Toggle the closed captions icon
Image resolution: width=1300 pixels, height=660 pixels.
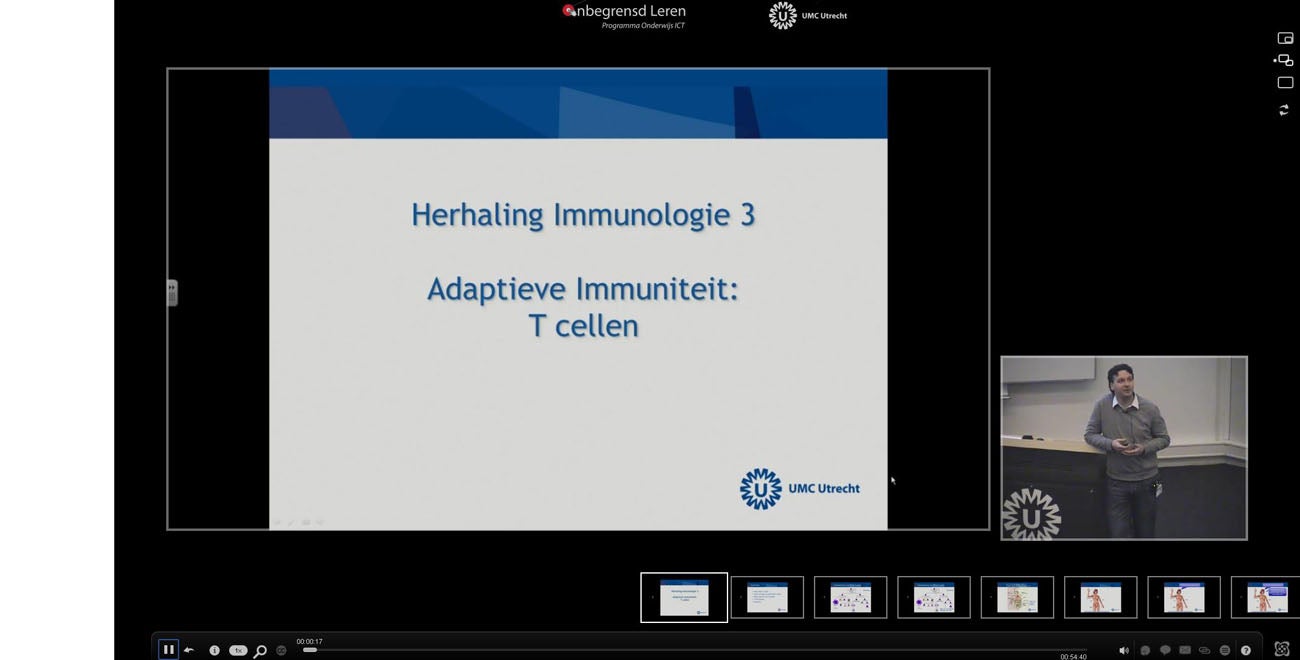281,650
